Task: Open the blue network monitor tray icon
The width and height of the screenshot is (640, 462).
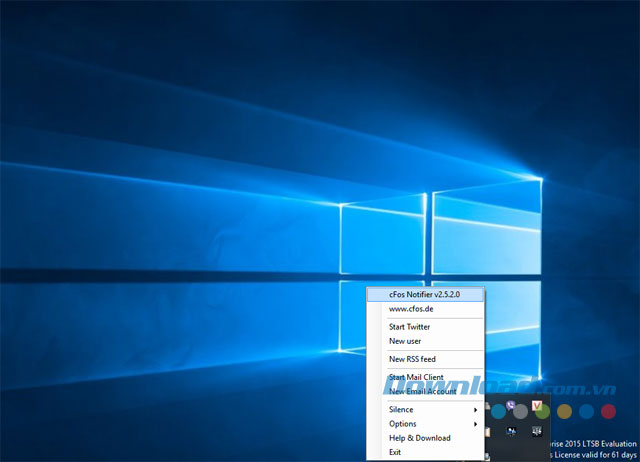Action: click(x=511, y=431)
